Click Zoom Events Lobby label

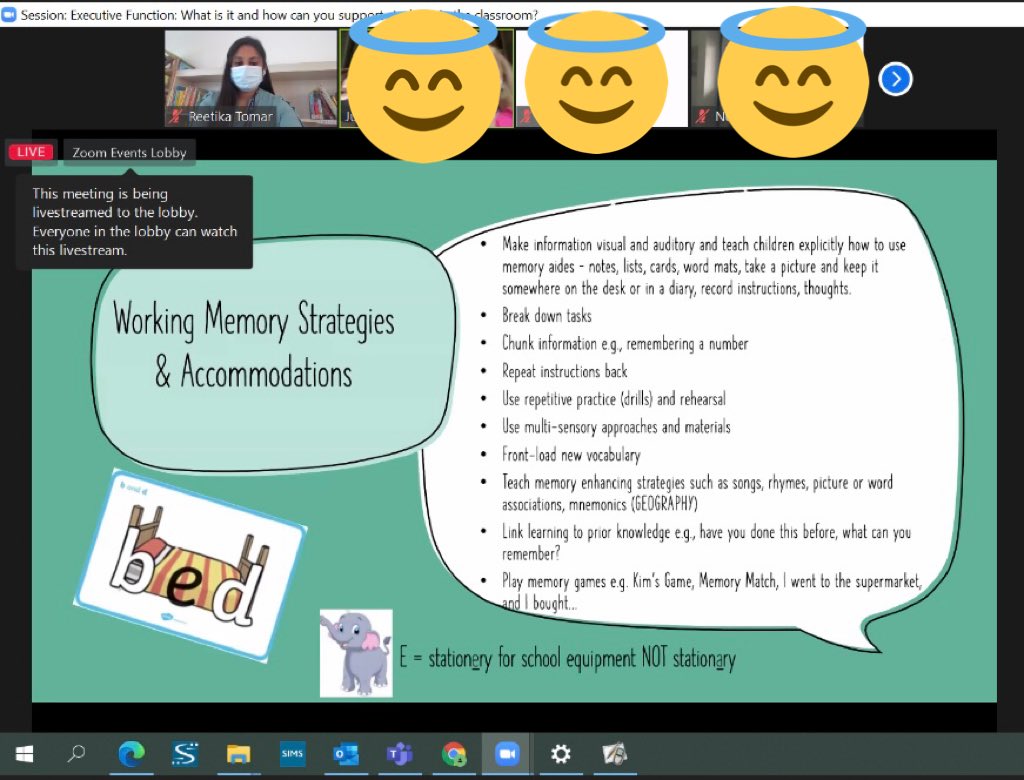click(x=129, y=153)
